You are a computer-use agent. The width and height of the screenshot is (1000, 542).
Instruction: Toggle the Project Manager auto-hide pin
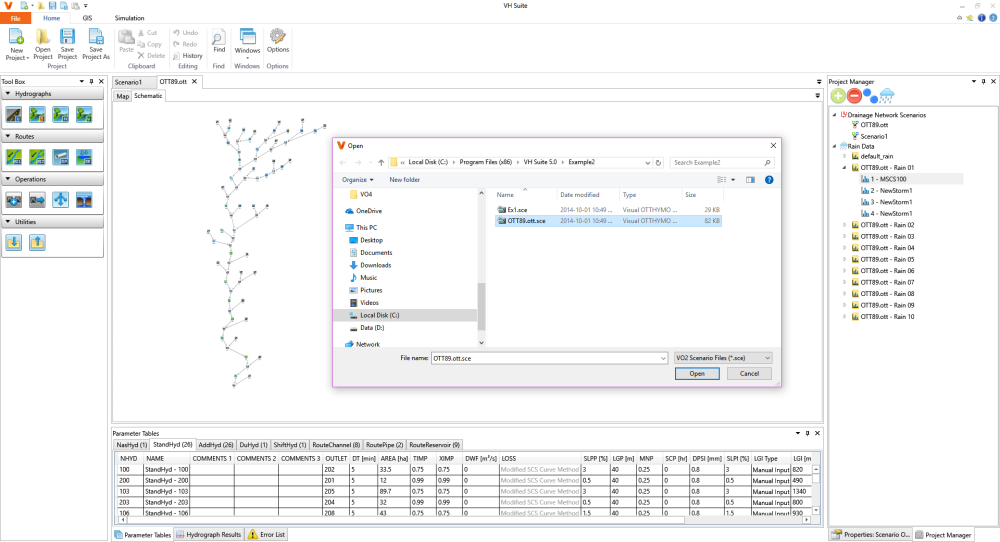tap(983, 82)
